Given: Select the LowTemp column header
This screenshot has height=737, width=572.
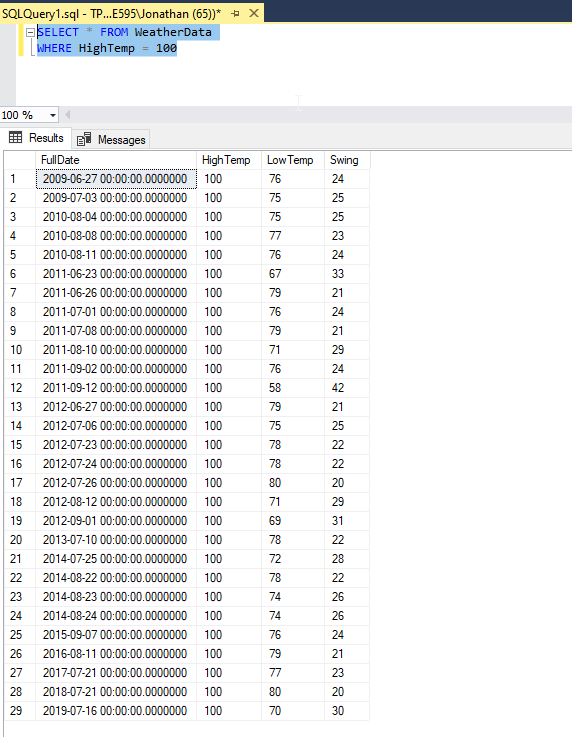Looking at the screenshot, I should [x=293, y=160].
